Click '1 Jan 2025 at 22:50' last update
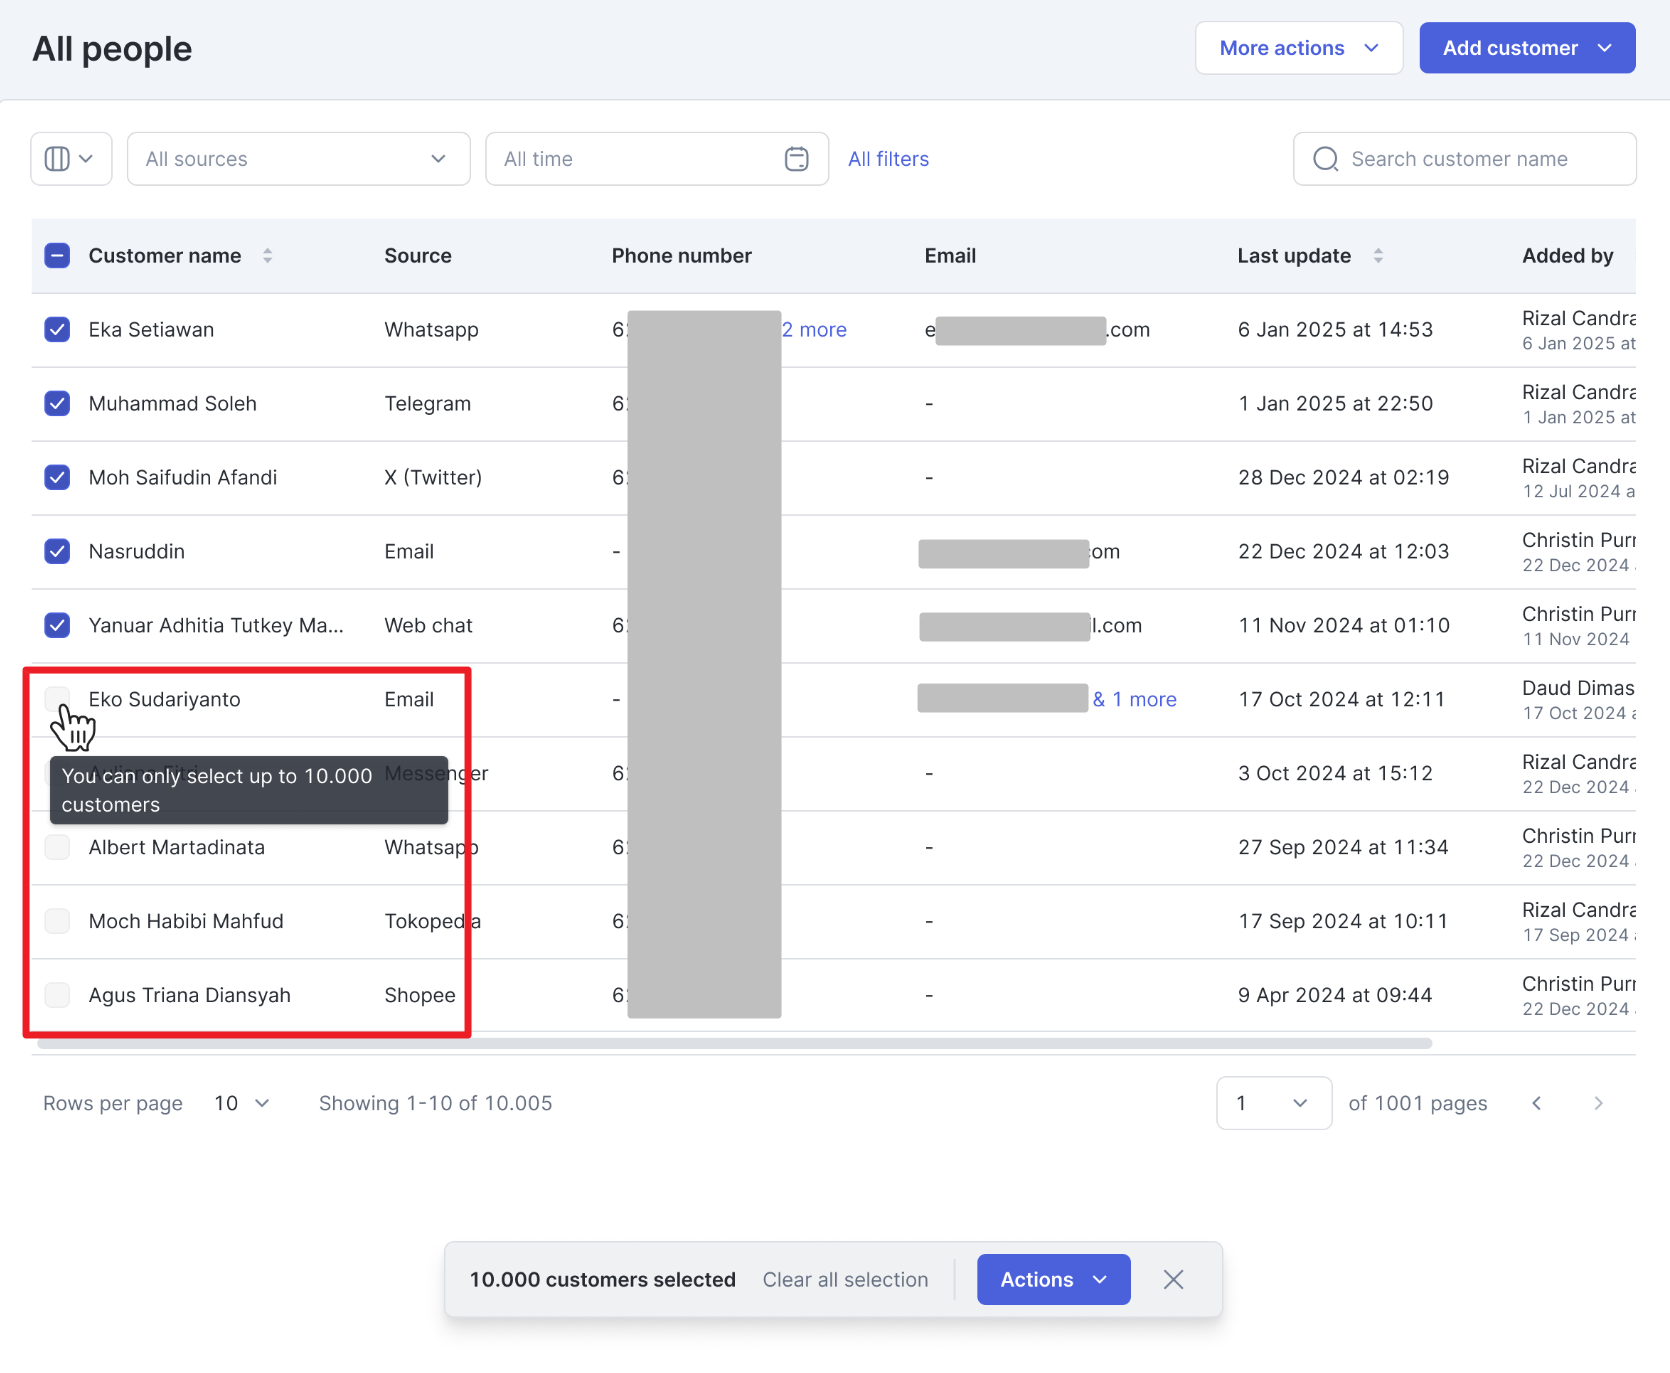Screen dimensions: 1670x1373 point(1336,404)
